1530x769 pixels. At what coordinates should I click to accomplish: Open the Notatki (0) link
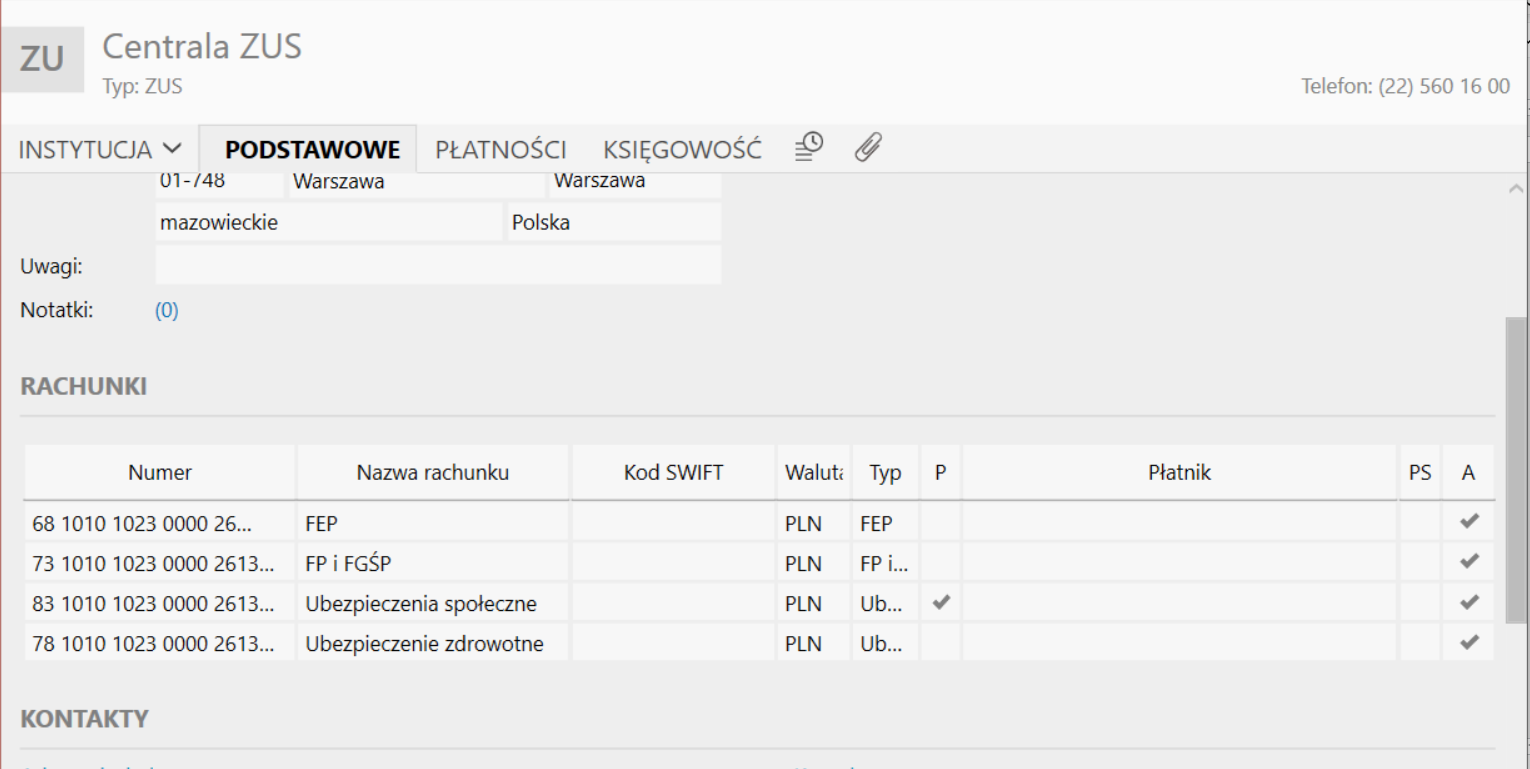167,311
